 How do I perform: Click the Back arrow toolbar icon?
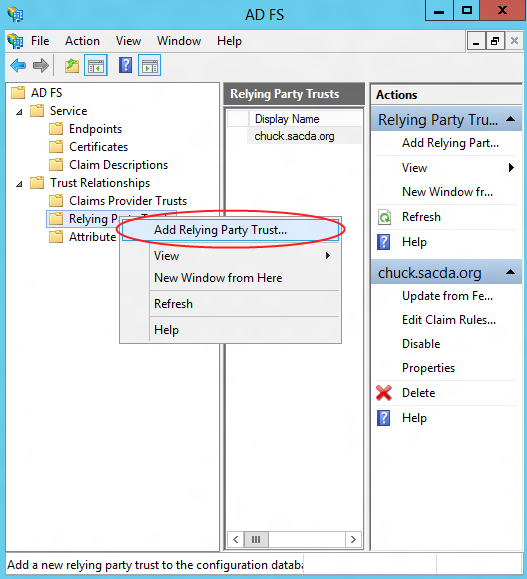point(18,66)
